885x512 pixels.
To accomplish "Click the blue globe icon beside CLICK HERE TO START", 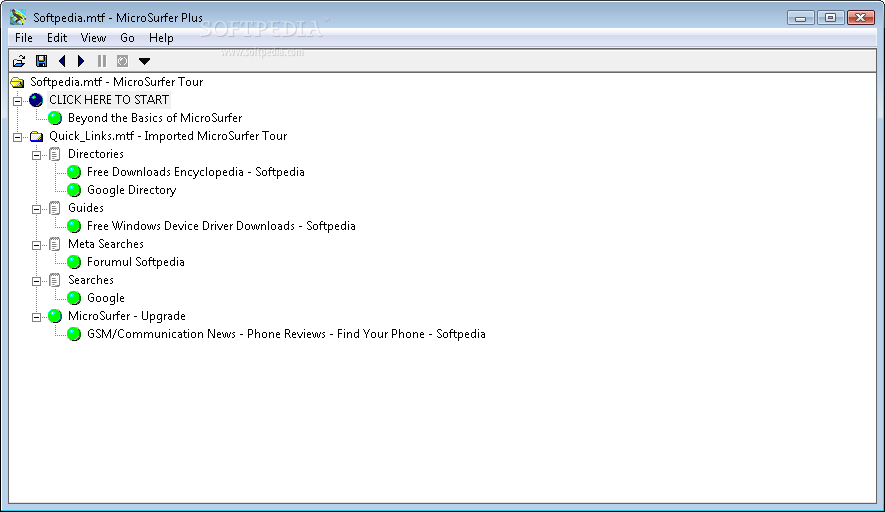I will 36,100.
